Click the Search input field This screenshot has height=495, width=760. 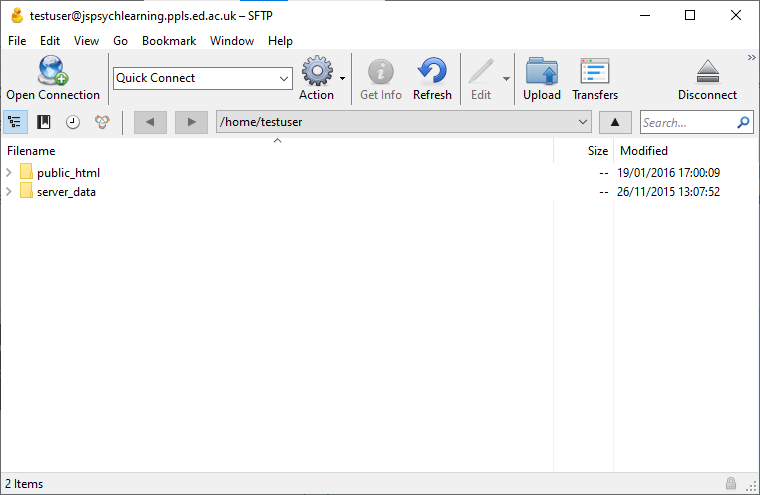click(688, 122)
